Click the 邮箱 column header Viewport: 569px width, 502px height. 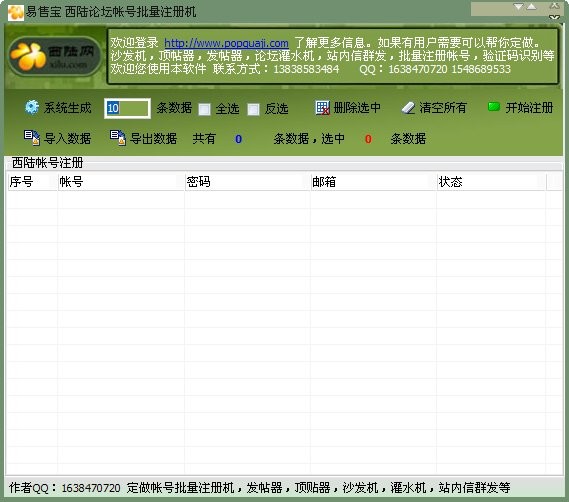tap(373, 182)
